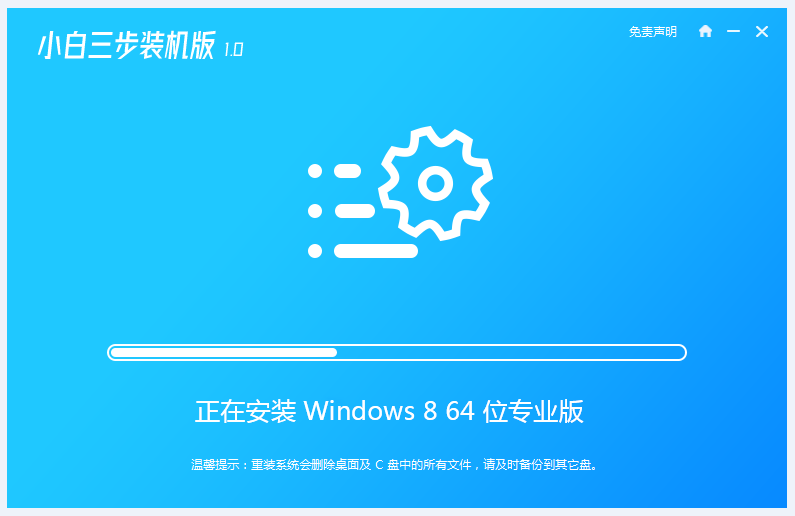Image resolution: width=795 pixels, height=516 pixels.
Task: Select the top bullet dot in list graphic
Action: tap(315, 171)
